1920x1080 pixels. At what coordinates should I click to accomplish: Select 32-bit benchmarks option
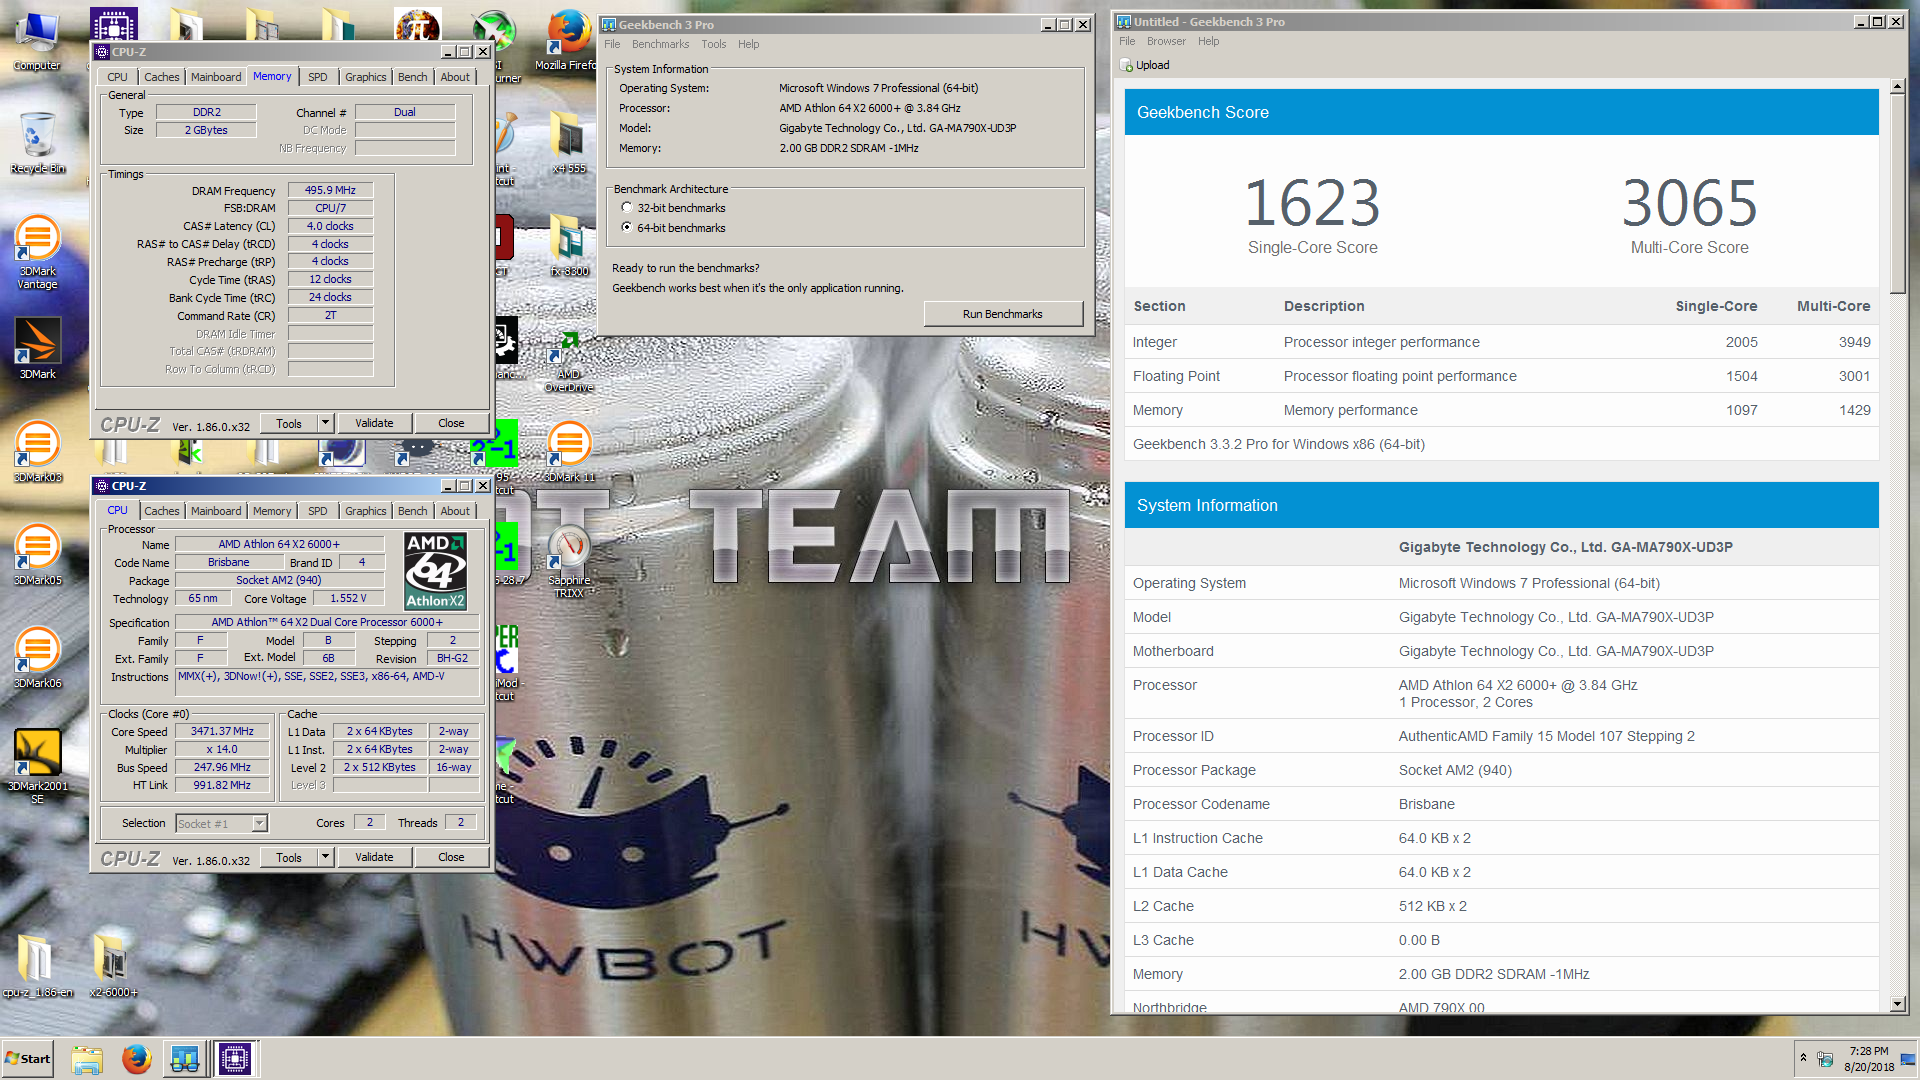pos(627,208)
